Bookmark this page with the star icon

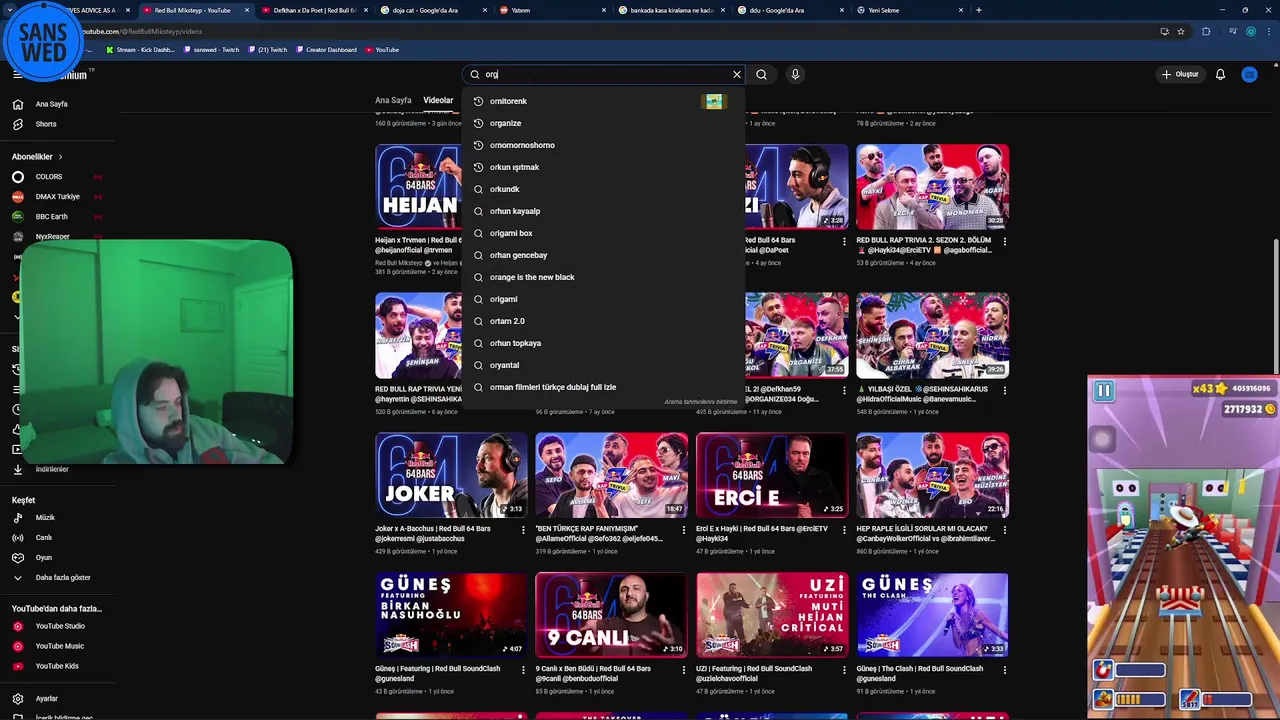click(x=1181, y=31)
